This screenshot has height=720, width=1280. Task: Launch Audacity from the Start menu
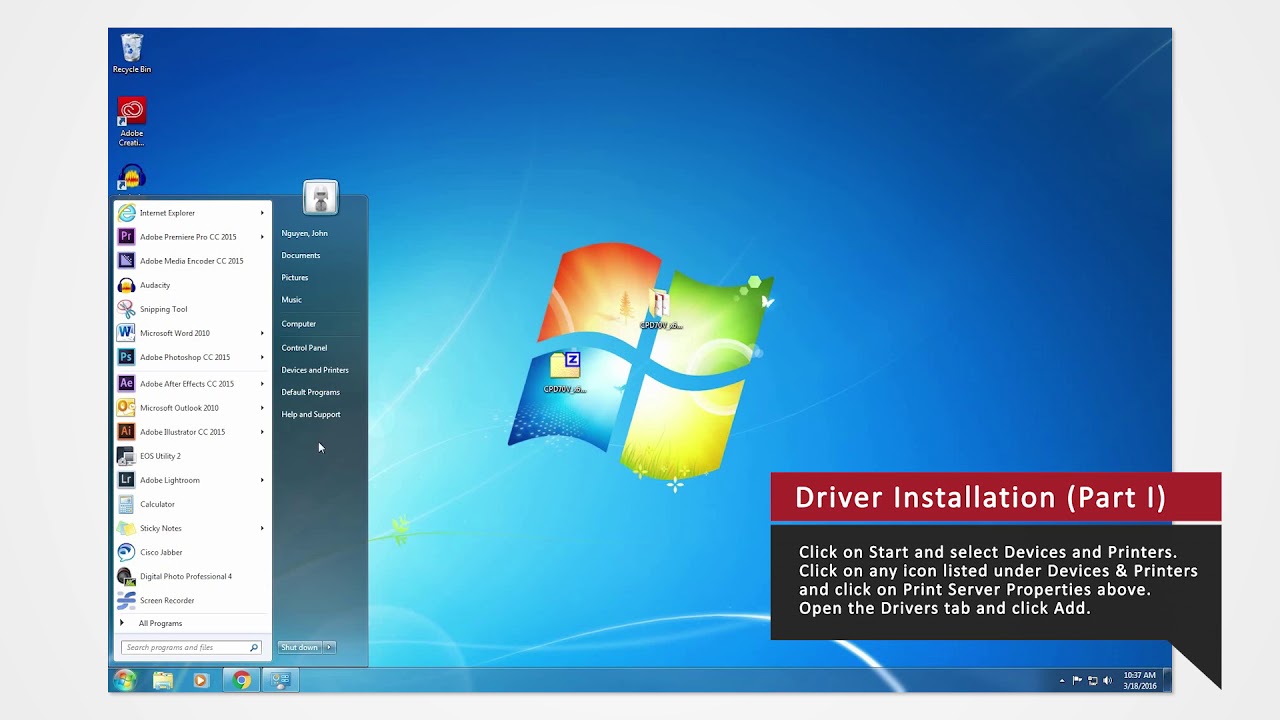pyautogui.click(x=191, y=285)
